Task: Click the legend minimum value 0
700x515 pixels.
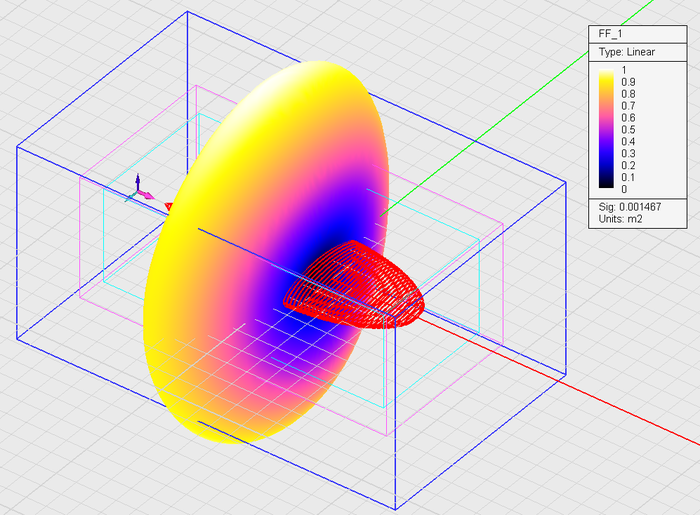Action: pyautogui.click(x=624, y=189)
